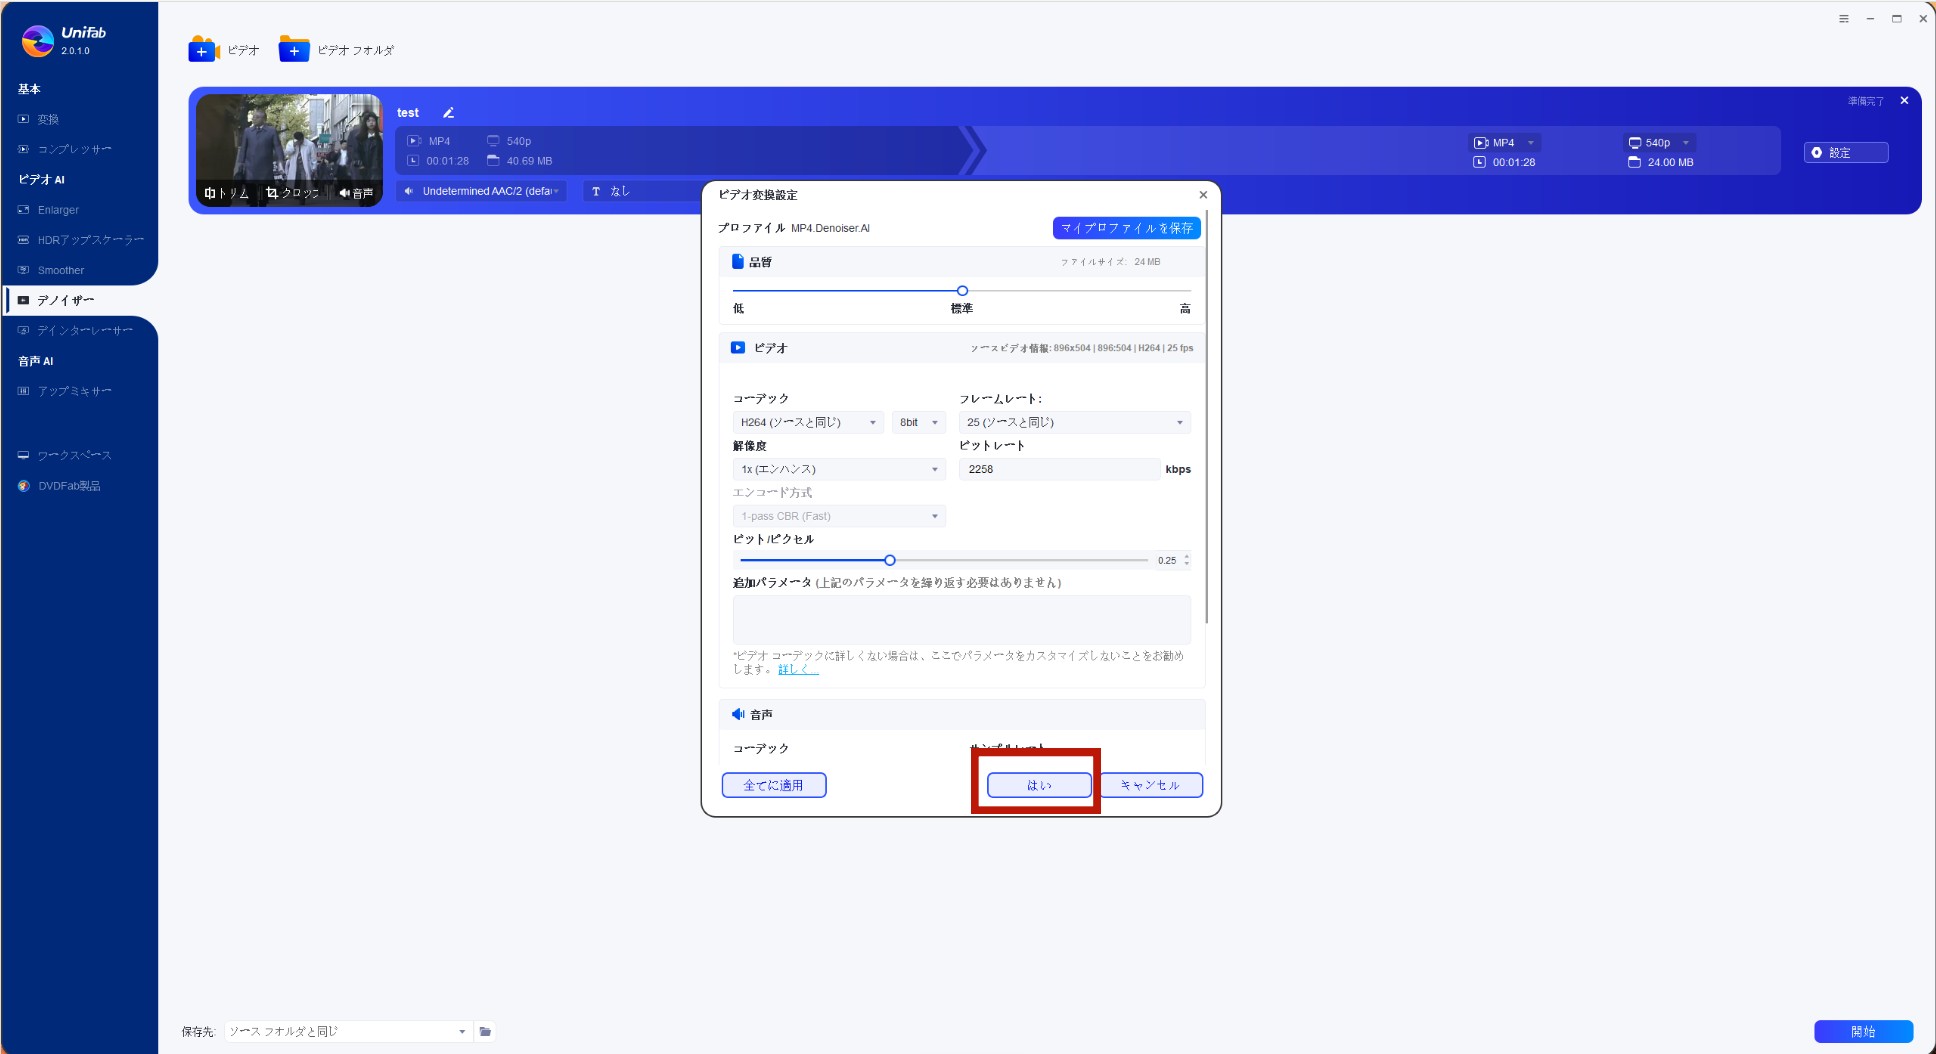This screenshot has width=1936, height=1054.
Task: Open the Trim tool on the thumbnail
Action: (226, 193)
